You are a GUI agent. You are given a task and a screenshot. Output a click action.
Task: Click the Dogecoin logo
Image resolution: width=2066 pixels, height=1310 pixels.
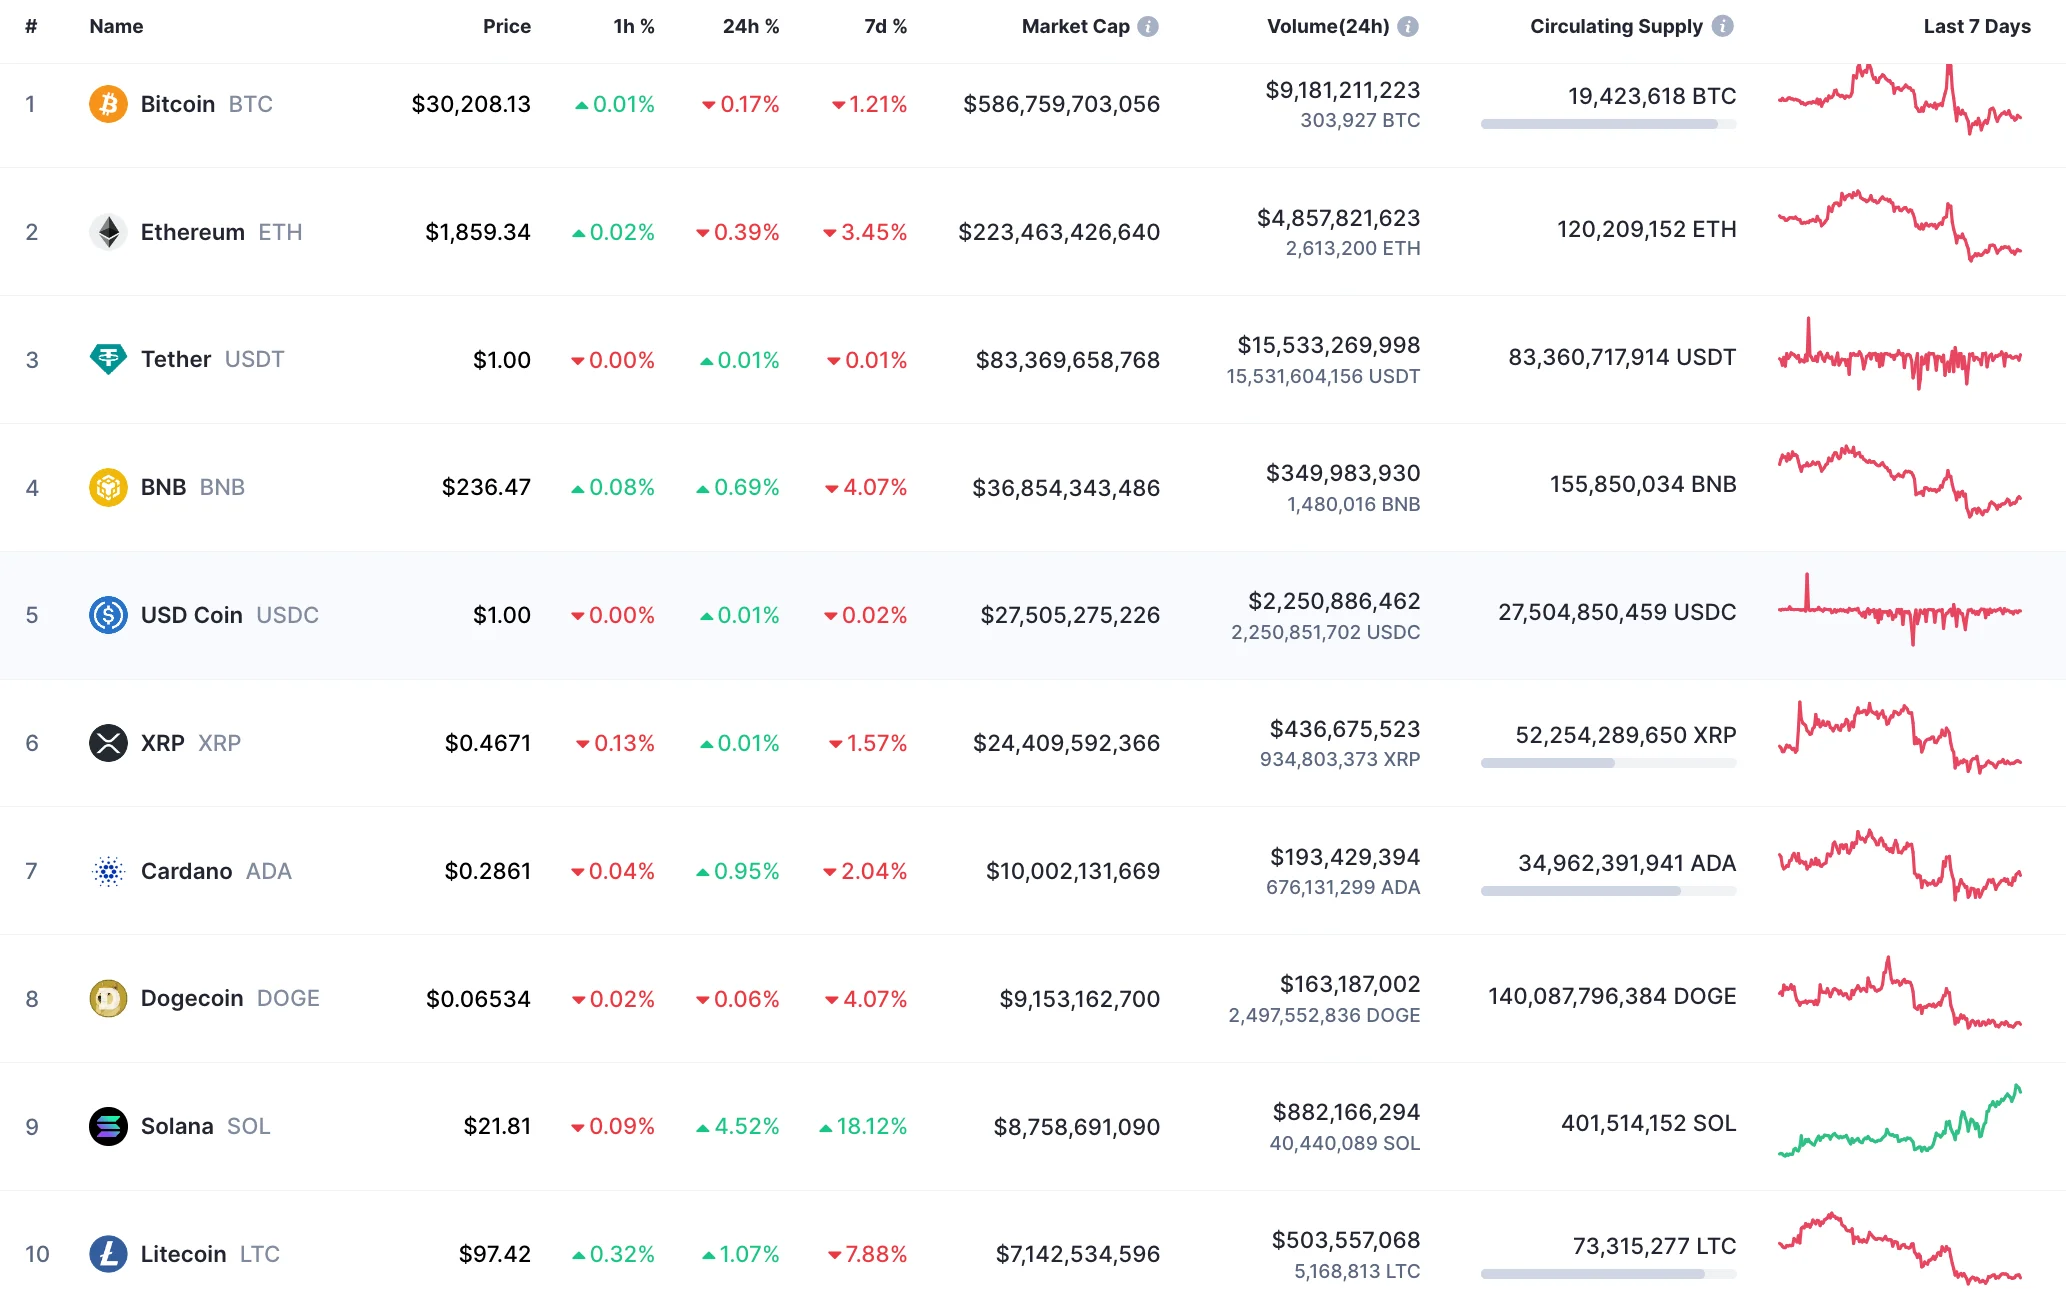click(x=109, y=998)
